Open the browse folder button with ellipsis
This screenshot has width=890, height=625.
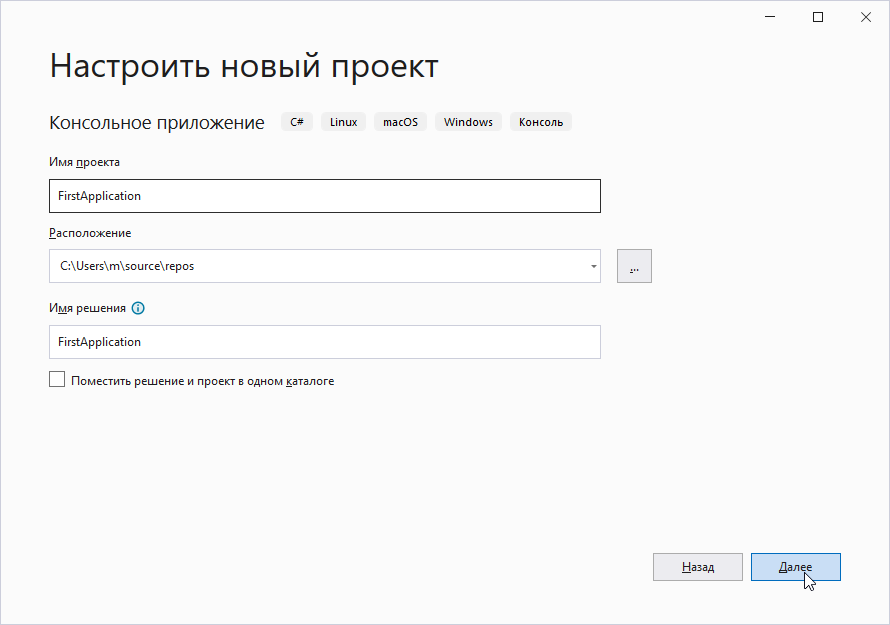[634, 266]
